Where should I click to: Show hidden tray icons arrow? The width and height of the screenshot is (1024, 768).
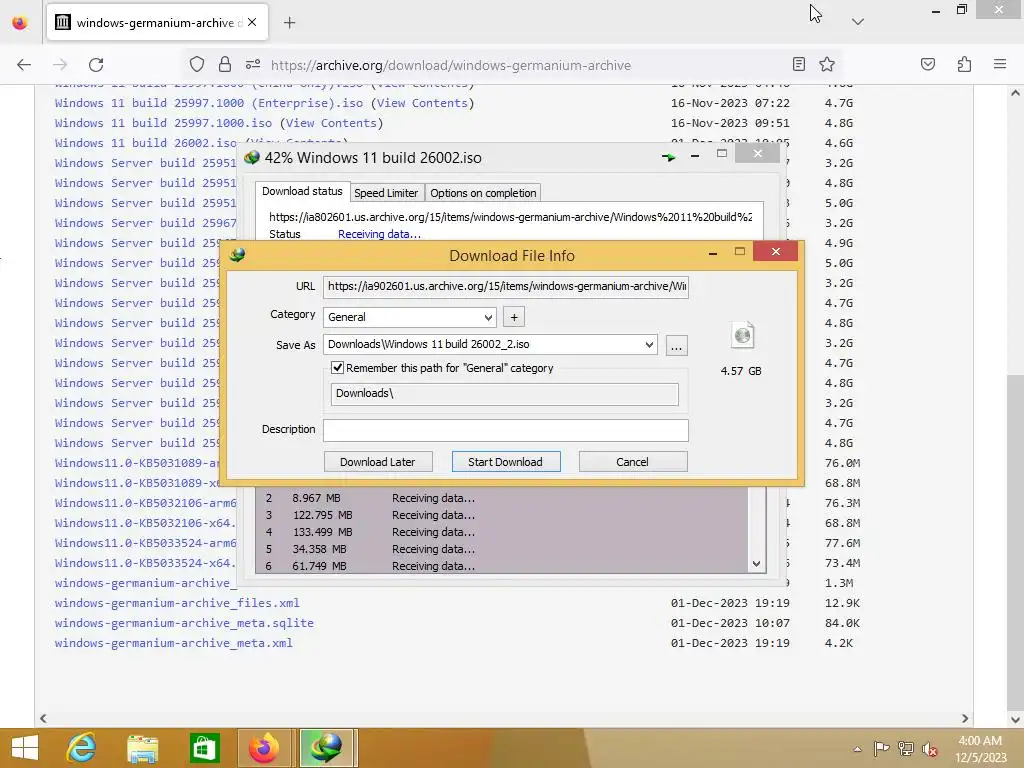857,749
